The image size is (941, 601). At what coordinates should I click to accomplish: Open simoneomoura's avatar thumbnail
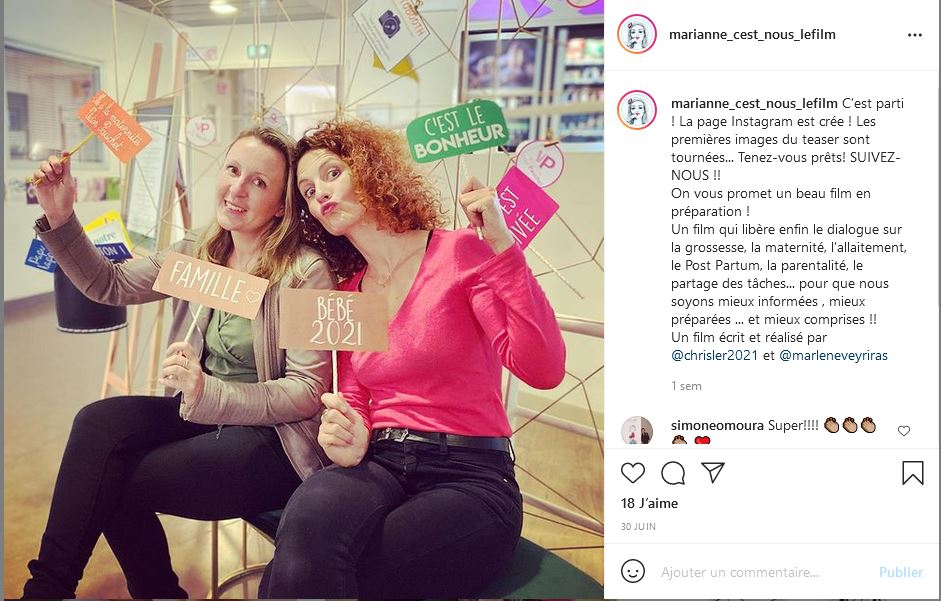coord(637,430)
